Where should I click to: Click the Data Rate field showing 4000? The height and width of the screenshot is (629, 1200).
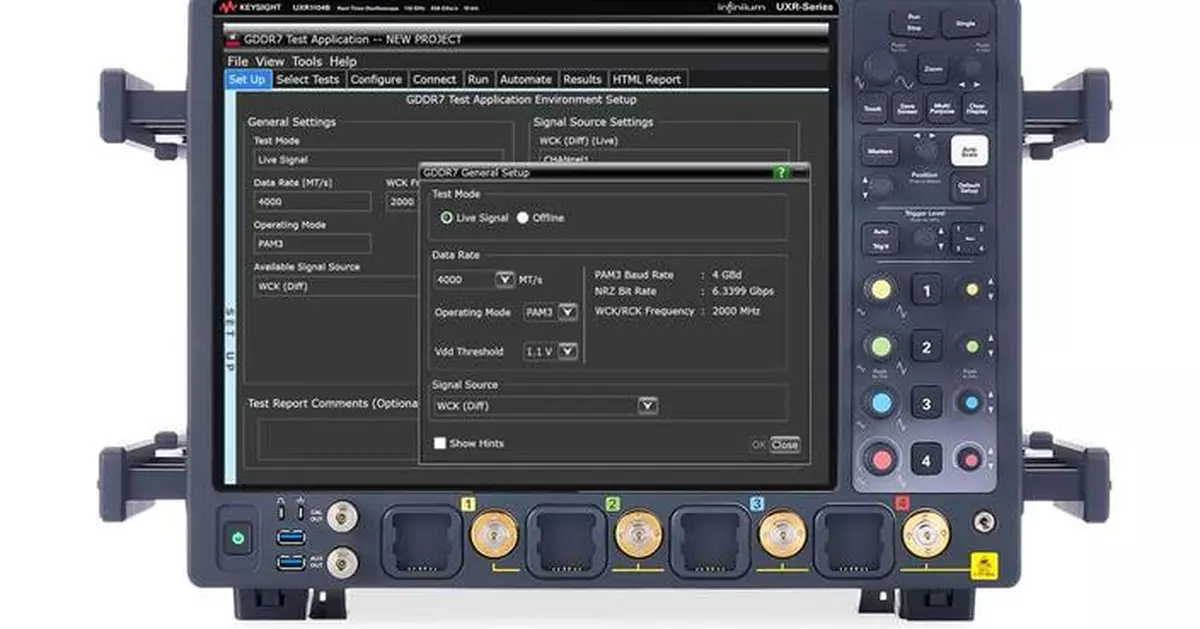[x=462, y=278]
